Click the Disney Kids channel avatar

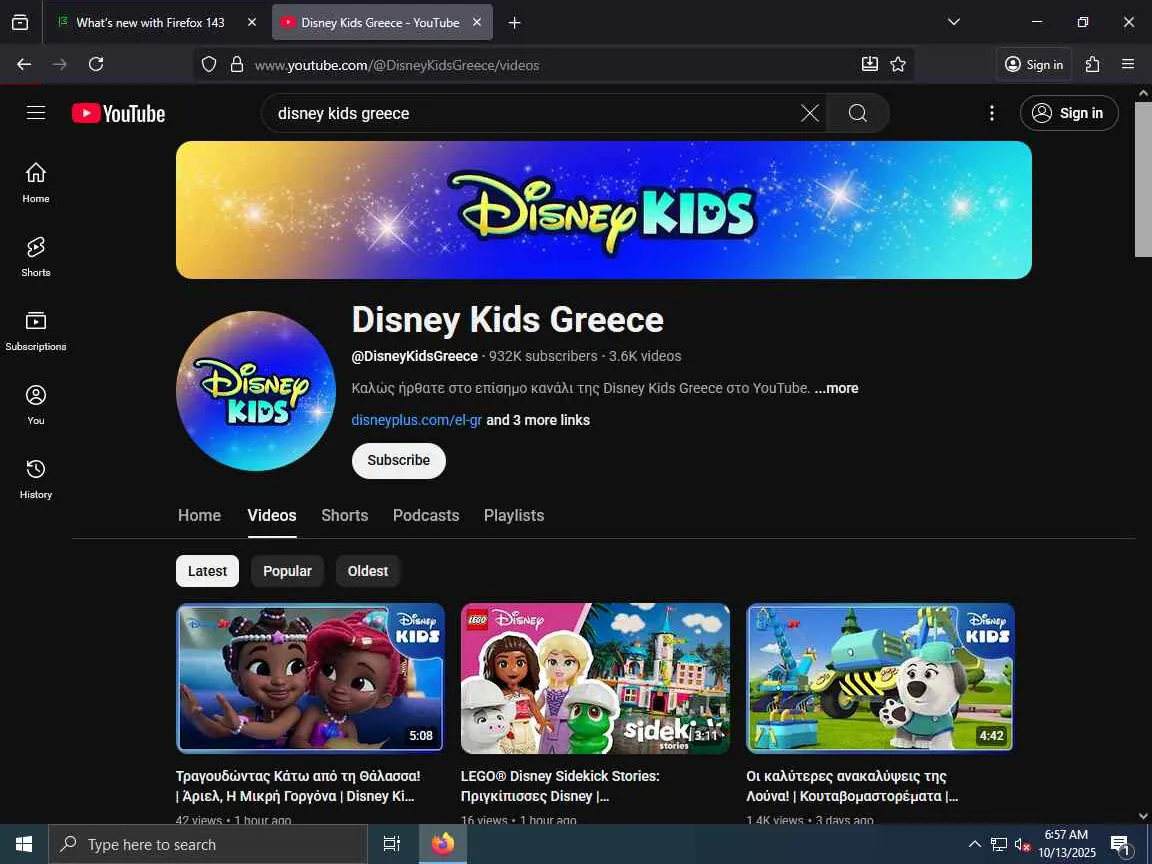coord(256,391)
